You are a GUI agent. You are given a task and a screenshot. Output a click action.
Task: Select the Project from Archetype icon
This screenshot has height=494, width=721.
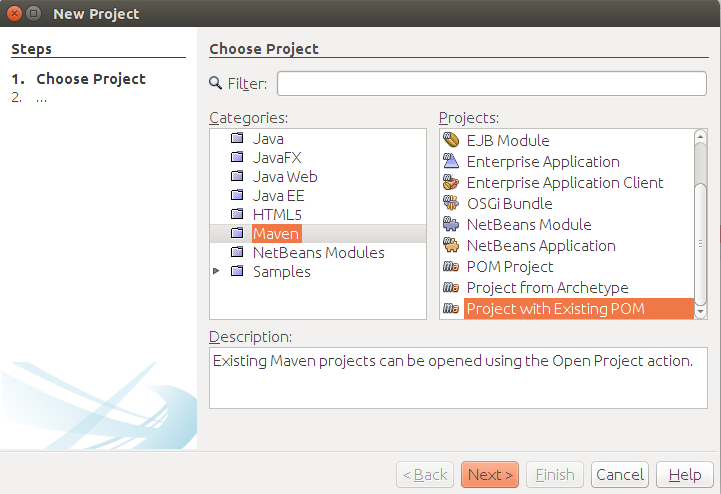click(x=451, y=288)
